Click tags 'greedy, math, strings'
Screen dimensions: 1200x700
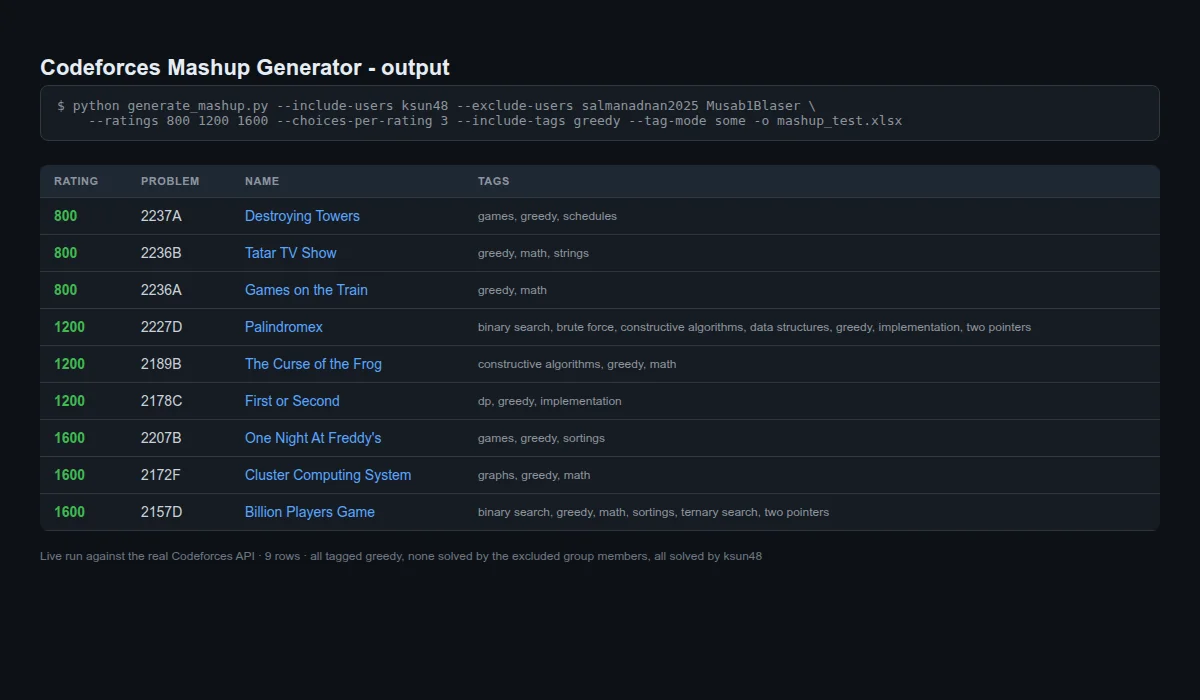[x=533, y=253]
